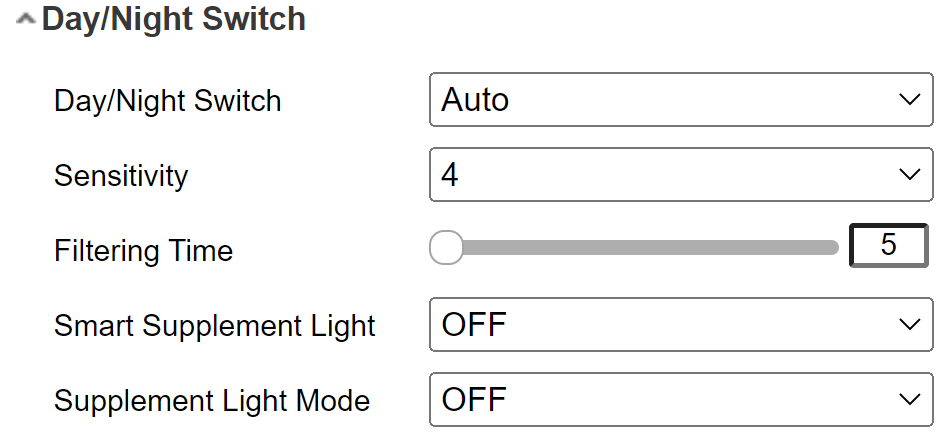Image resolution: width=949 pixels, height=436 pixels.
Task: Click the OFF text in Supplement Light Mode
Action: pos(474,400)
